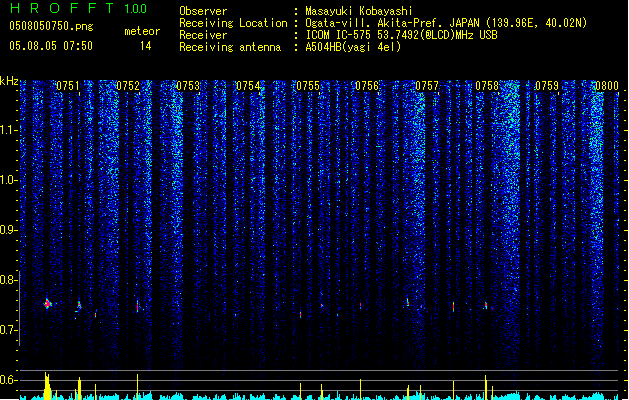Click the ICOM IC-575 53.7492 MHz receiver text

point(402,35)
